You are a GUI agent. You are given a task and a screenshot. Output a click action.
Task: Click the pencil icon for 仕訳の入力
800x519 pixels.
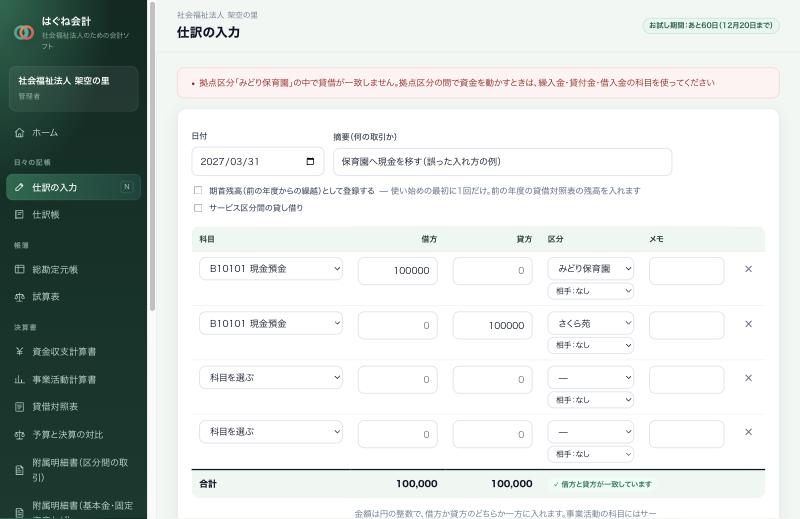(19, 187)
